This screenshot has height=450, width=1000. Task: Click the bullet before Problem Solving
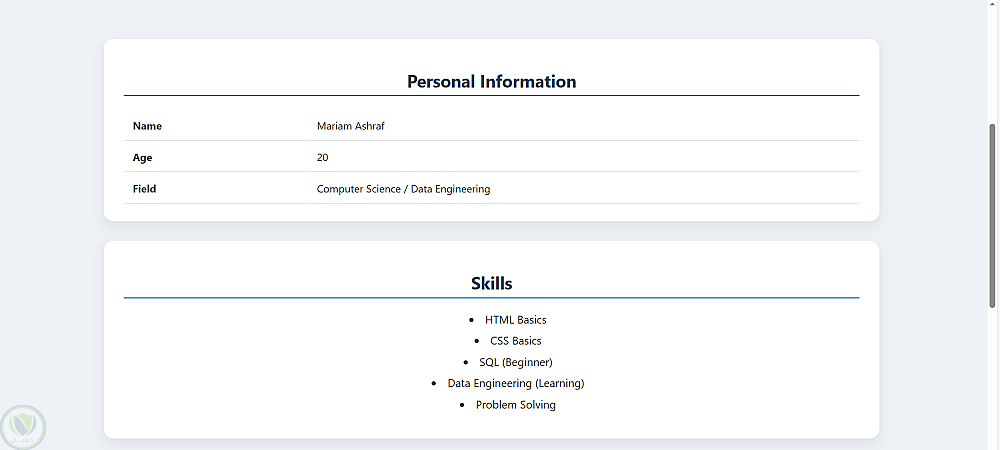point(462,405)
